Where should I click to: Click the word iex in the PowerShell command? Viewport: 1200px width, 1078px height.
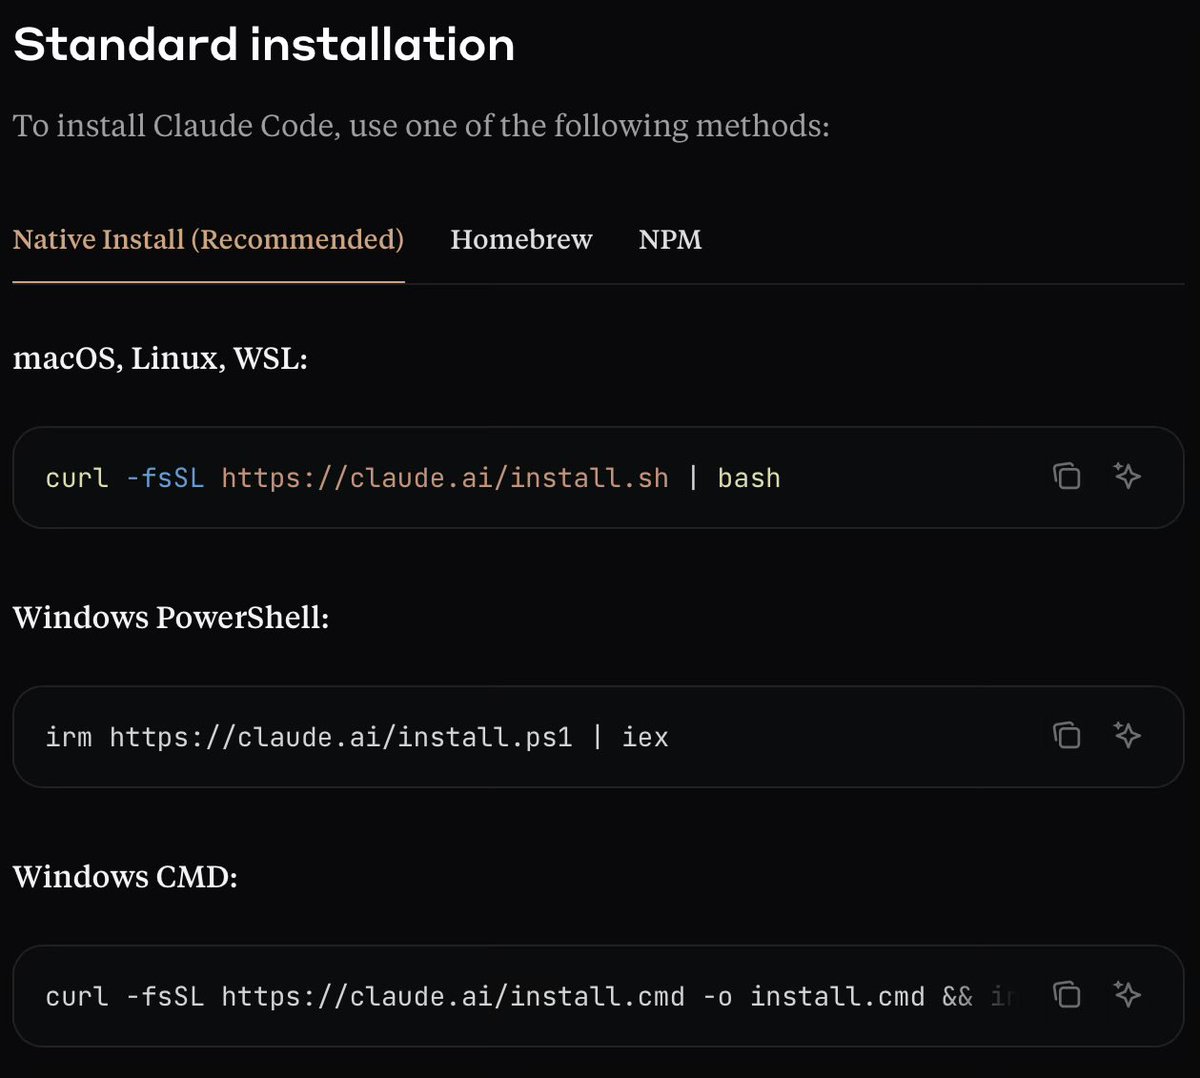(x=645, y=737)
